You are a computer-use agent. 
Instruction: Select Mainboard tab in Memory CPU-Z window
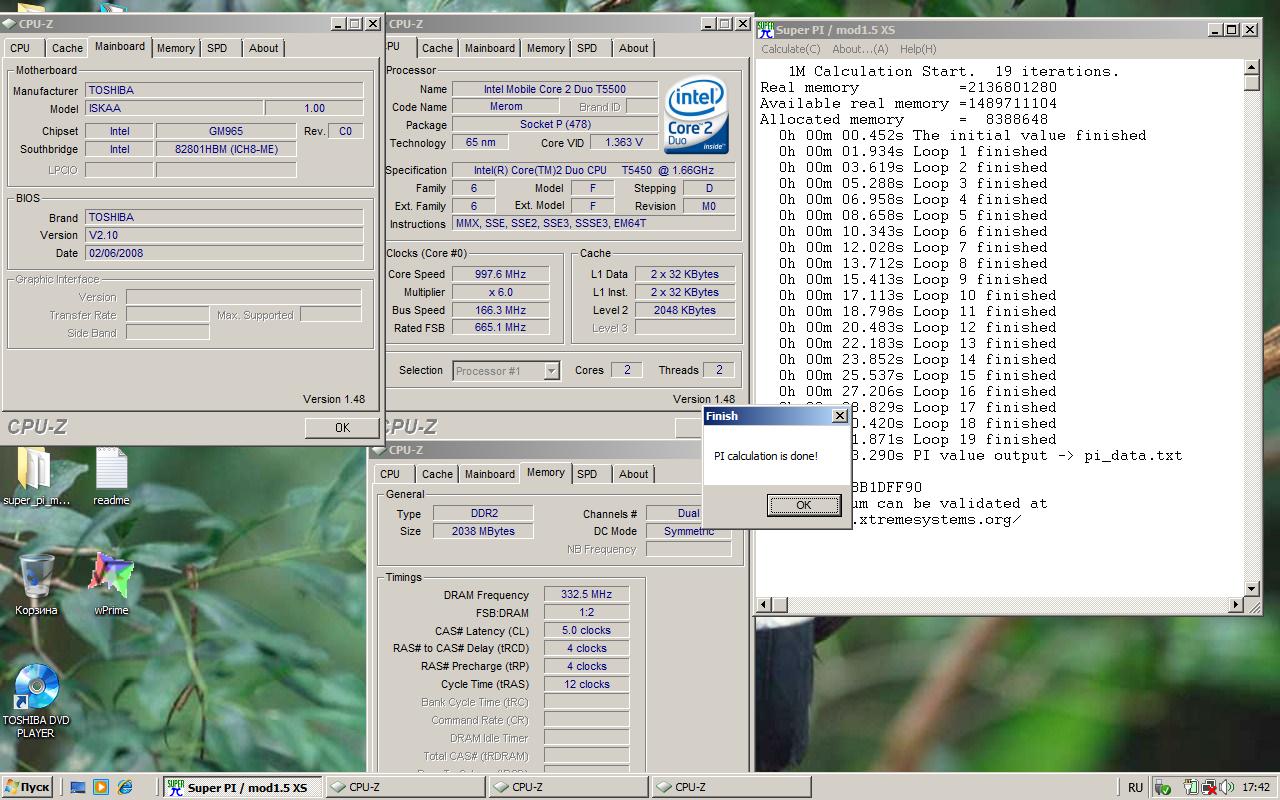(x=490, y=474)
